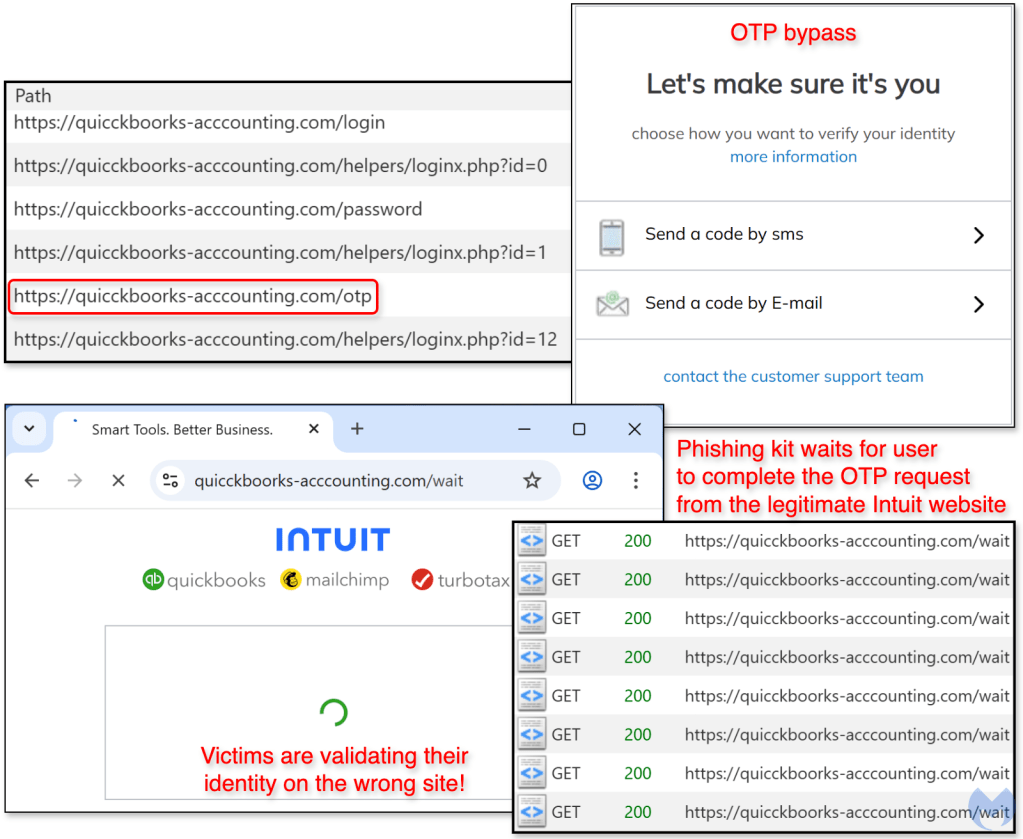Image resolution: width=1023 pixels, height=839 pixels.
Task: Expand the sms option chevron
Action: pos(978,236)
